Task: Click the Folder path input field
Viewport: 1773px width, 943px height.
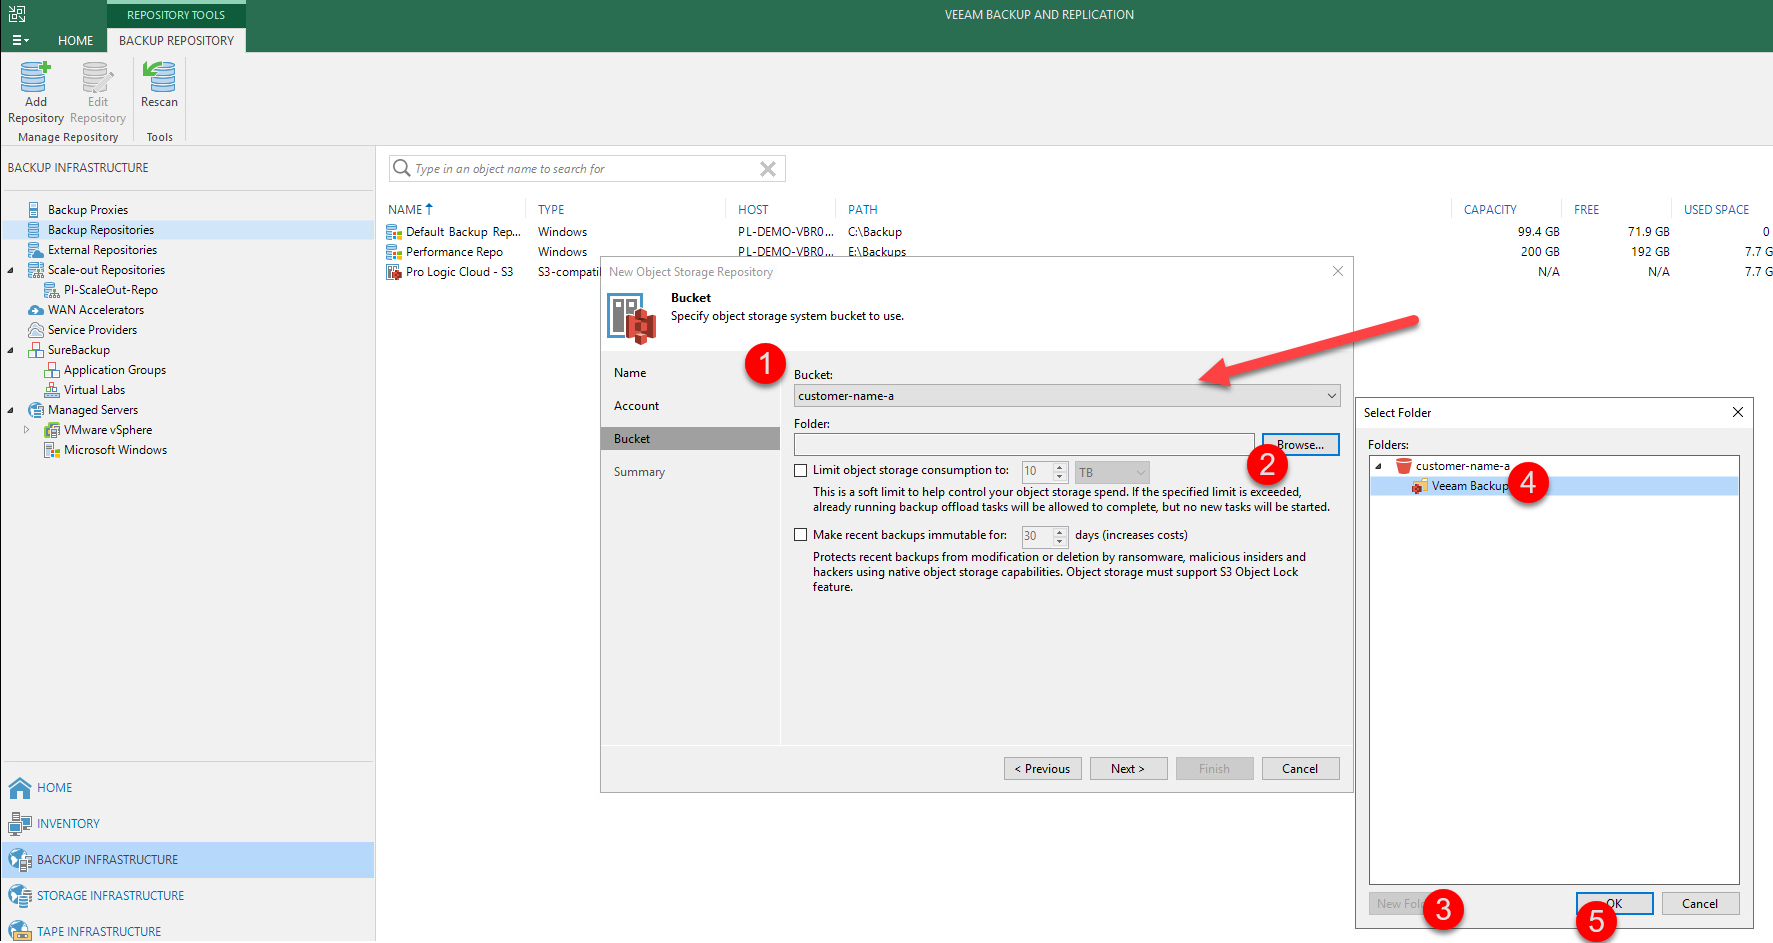Action: [1024, 445]
